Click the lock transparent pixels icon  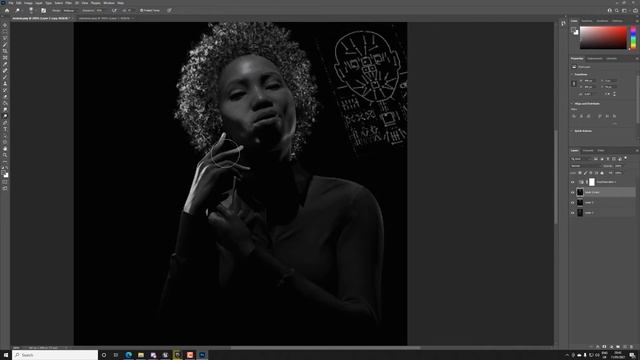tap(580, 173)
